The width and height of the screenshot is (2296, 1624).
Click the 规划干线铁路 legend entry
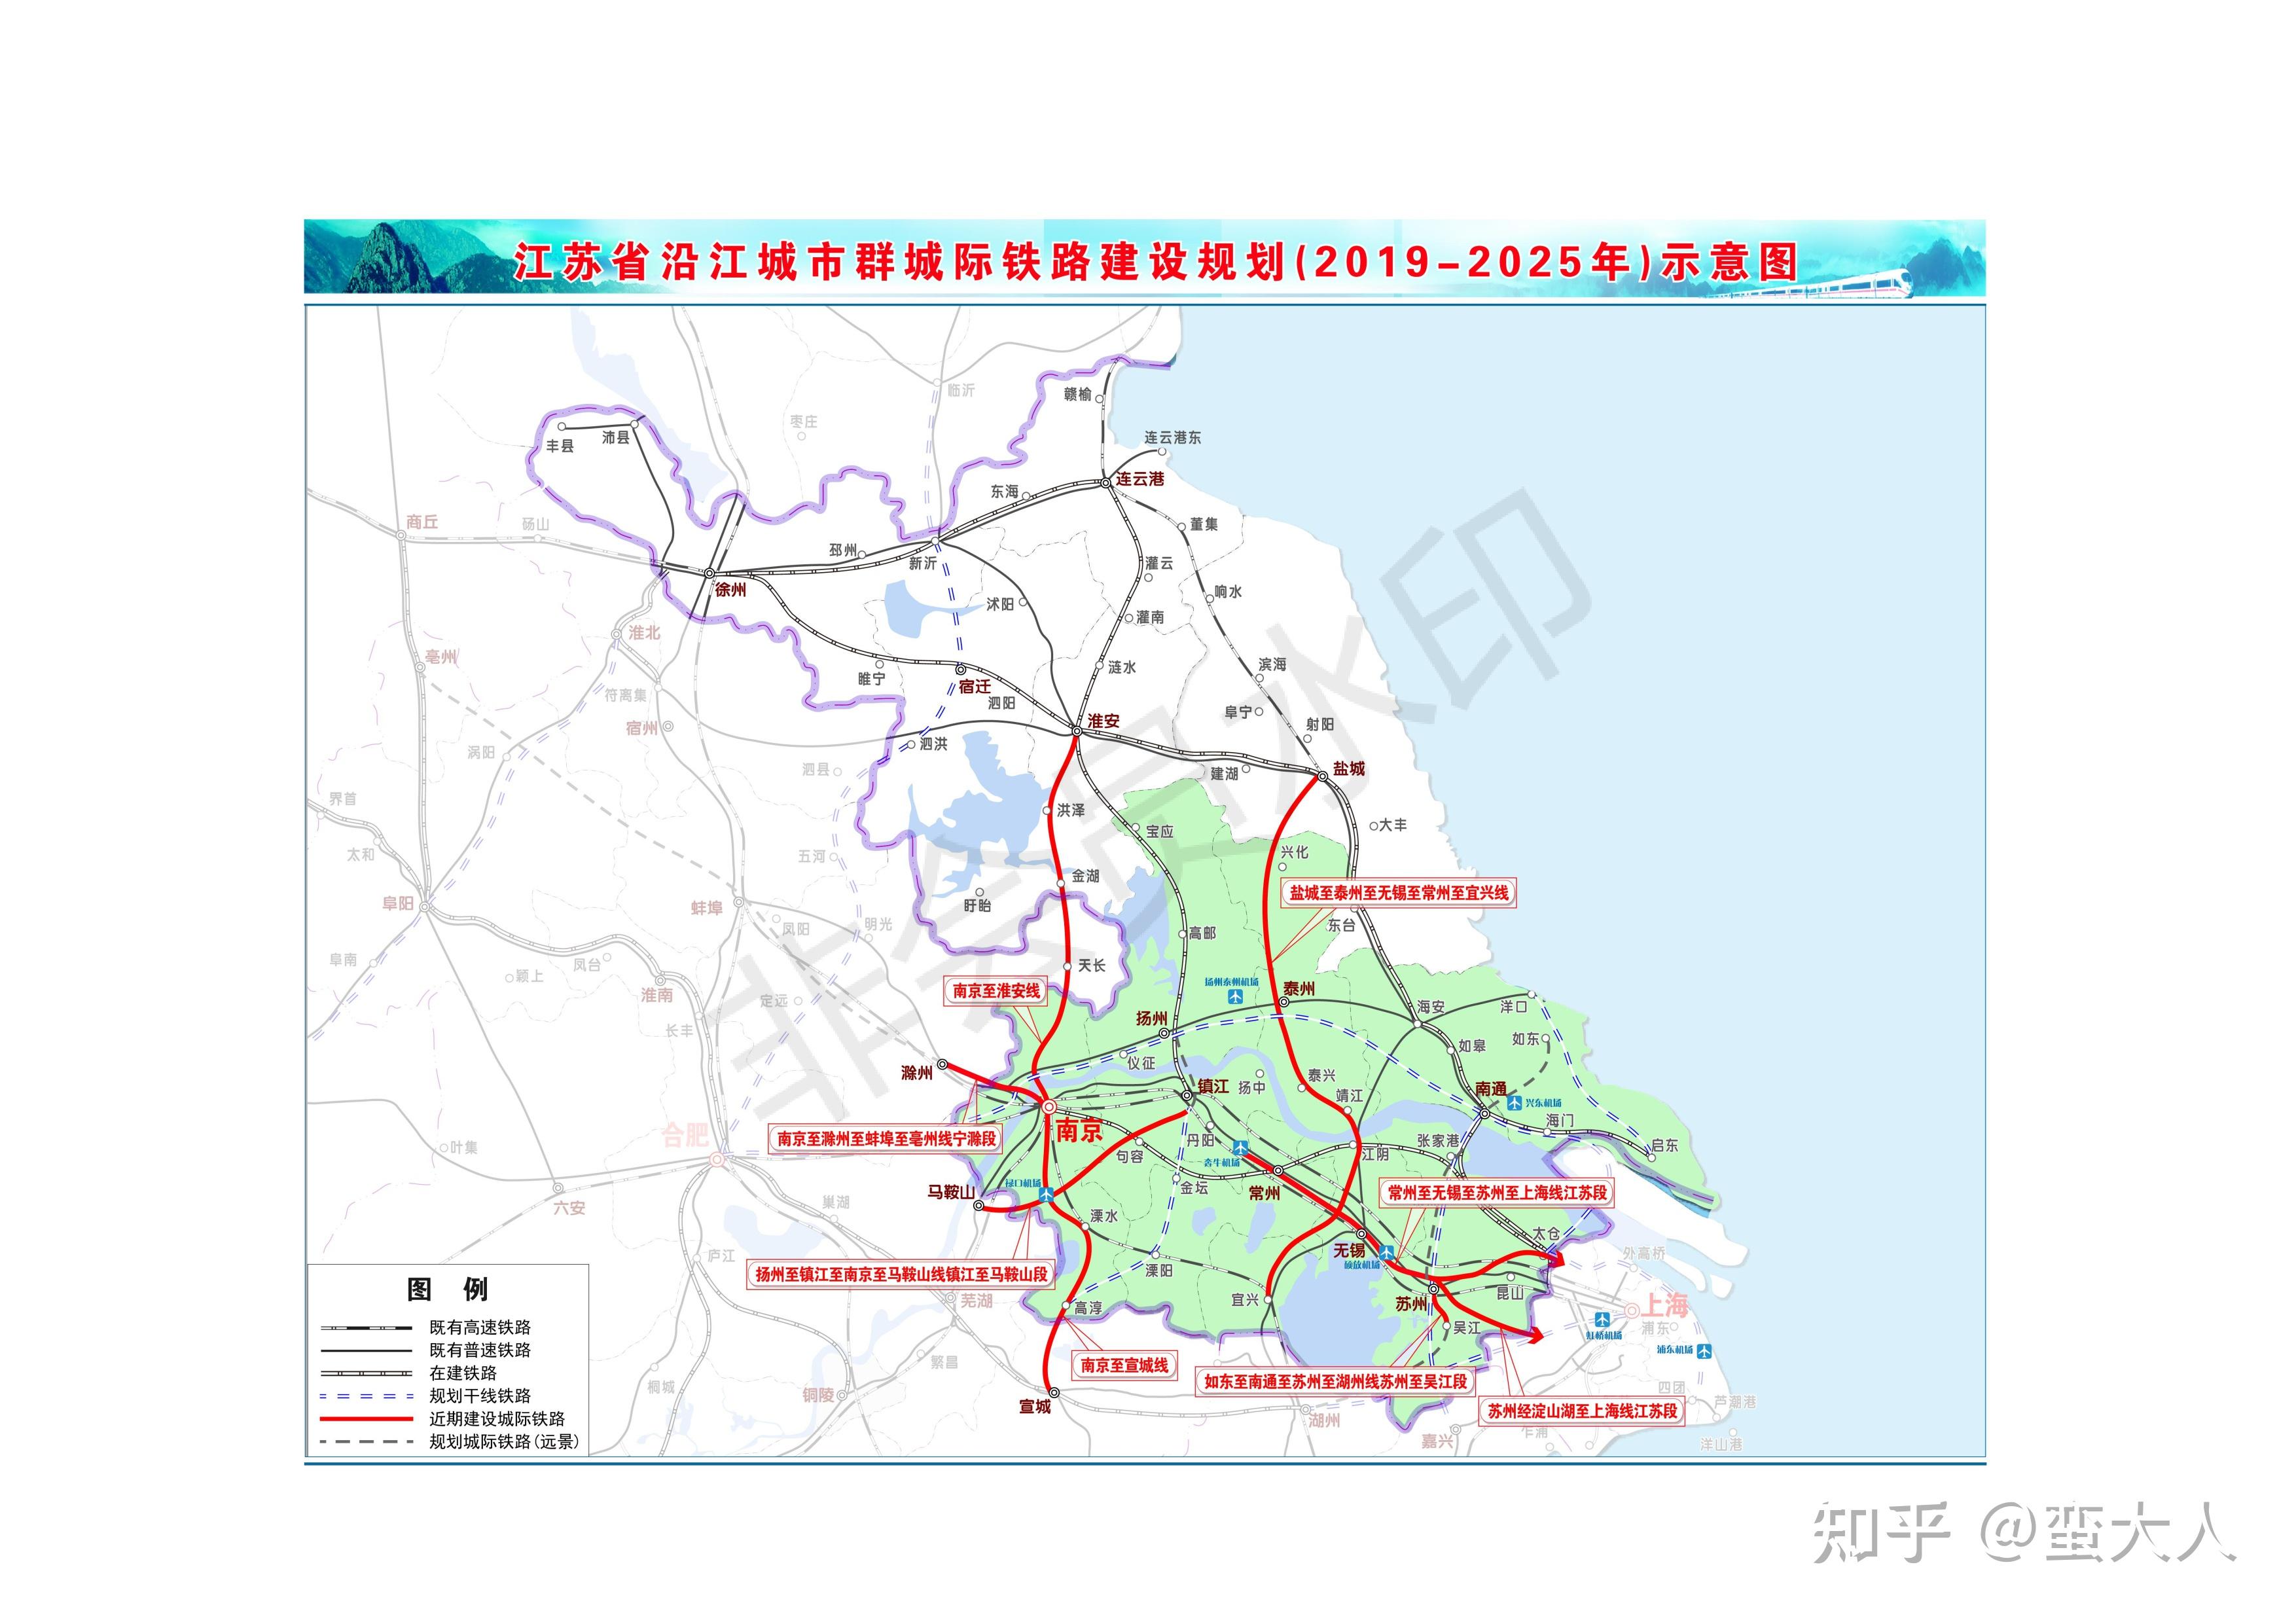click(x=480, y=1396)
